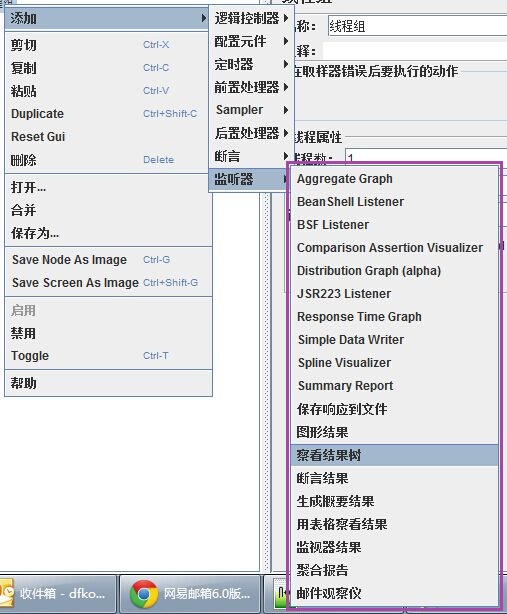Select Distribution Graph (alpha)
Image resolution: width=507 pixels, height=614 pixels.
pos(394,271)
